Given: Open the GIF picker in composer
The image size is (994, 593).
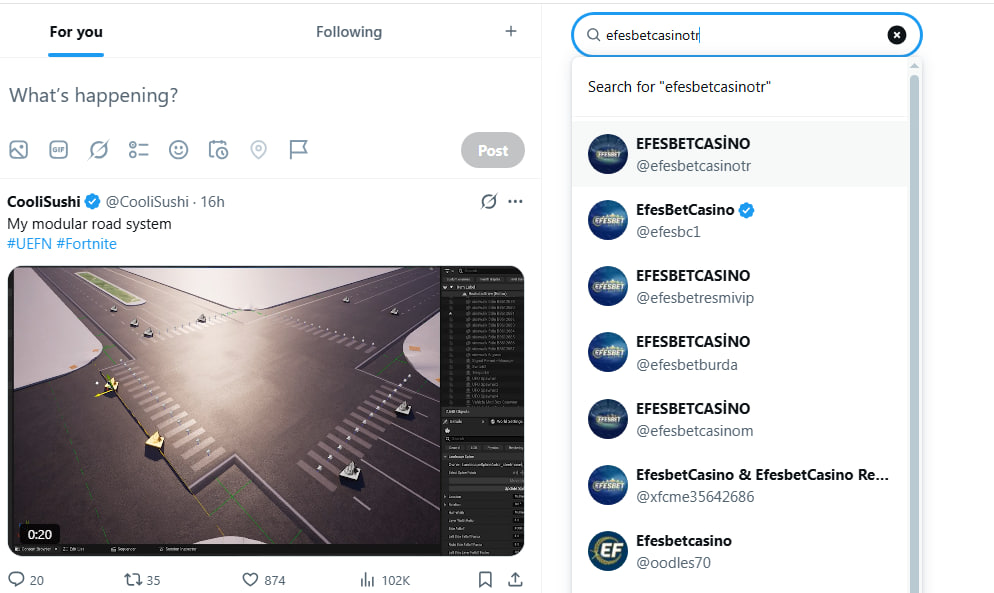Looking at the screenshot, I should [x=58, y=150].
